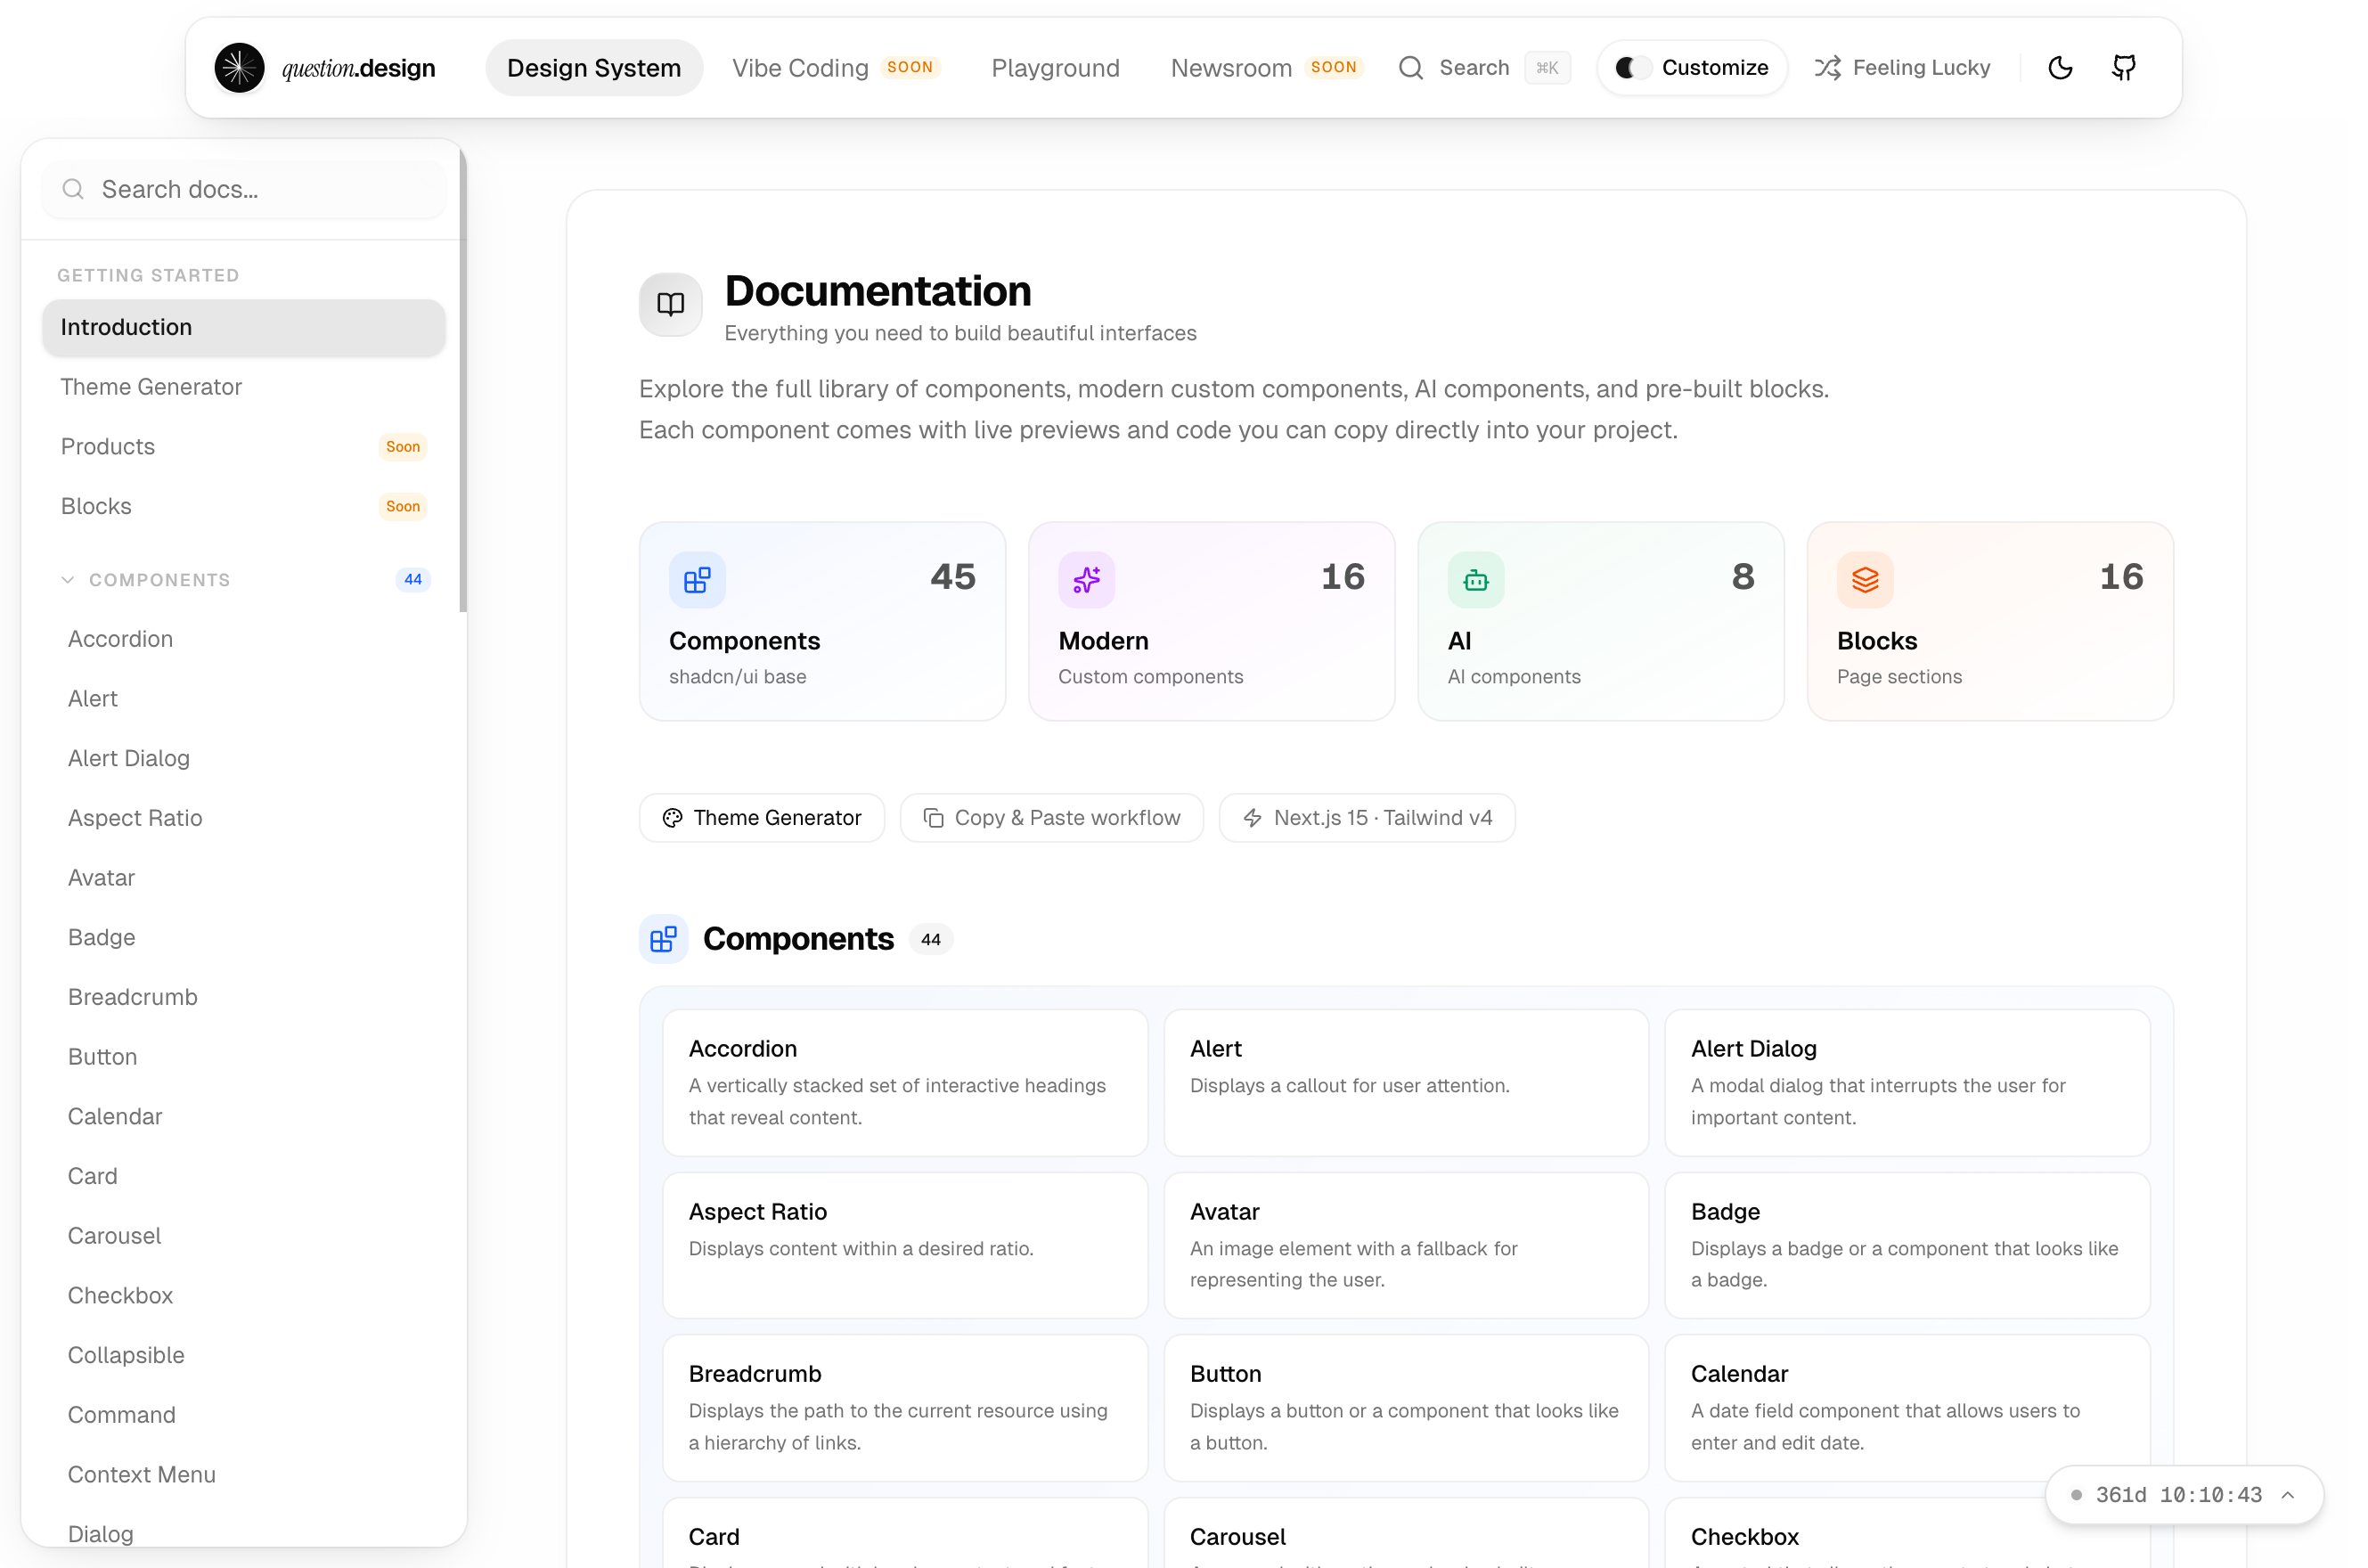2368x1568 pixels.
Task: Open the Calendar component card
Action: pos(1907,1408)
